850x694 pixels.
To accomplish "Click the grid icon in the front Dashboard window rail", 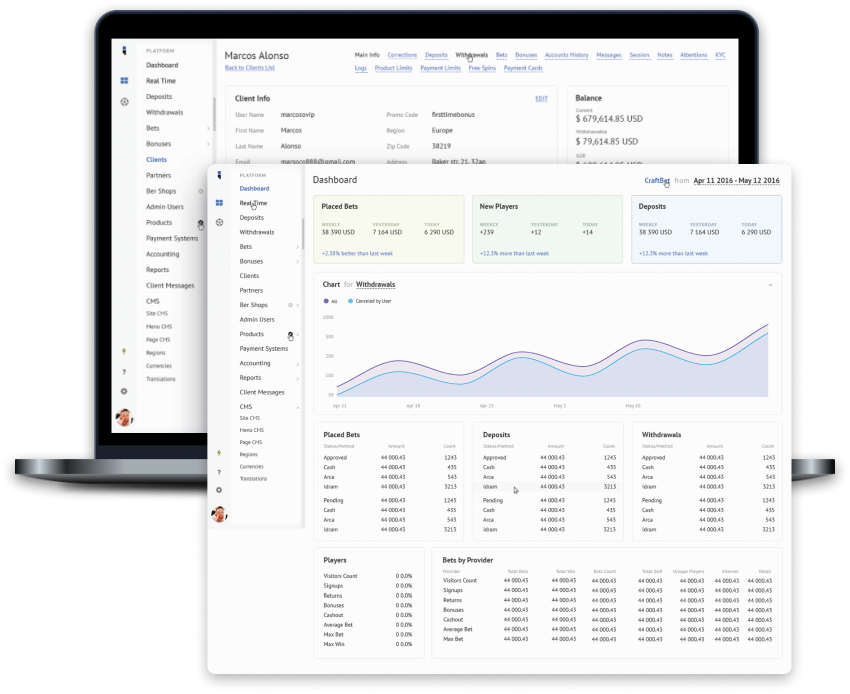I will coord(219,203).
